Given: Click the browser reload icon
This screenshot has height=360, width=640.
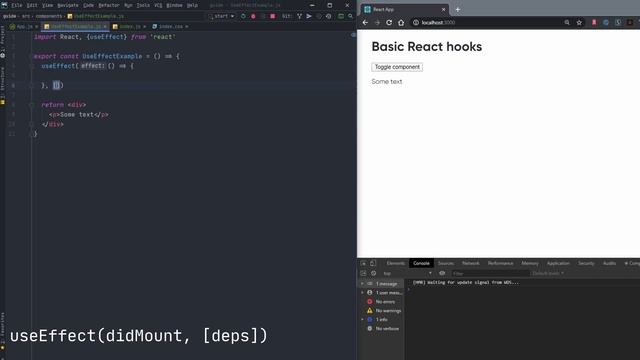Looking at the screenshot, I should [389, 22].
